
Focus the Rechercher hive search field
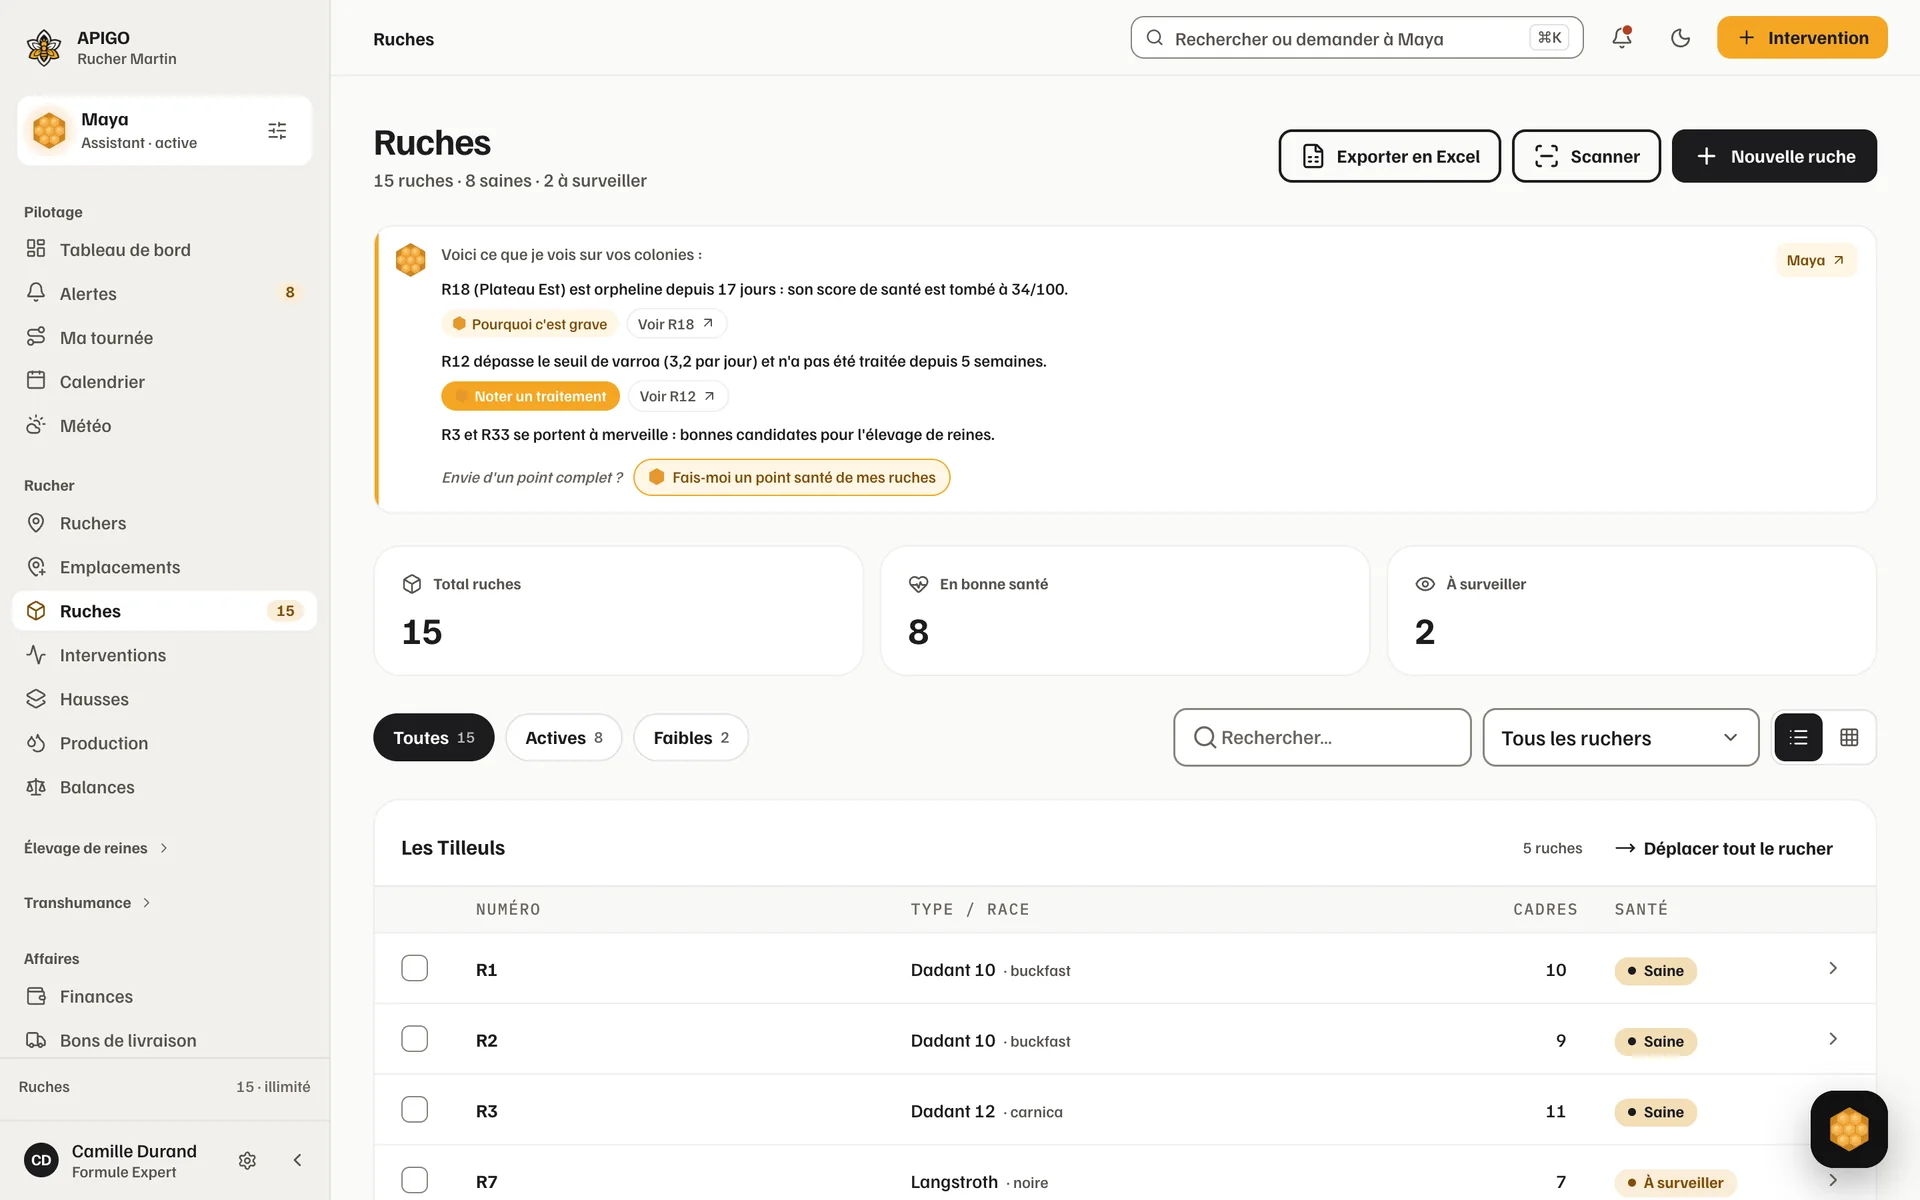[1322, 738]
